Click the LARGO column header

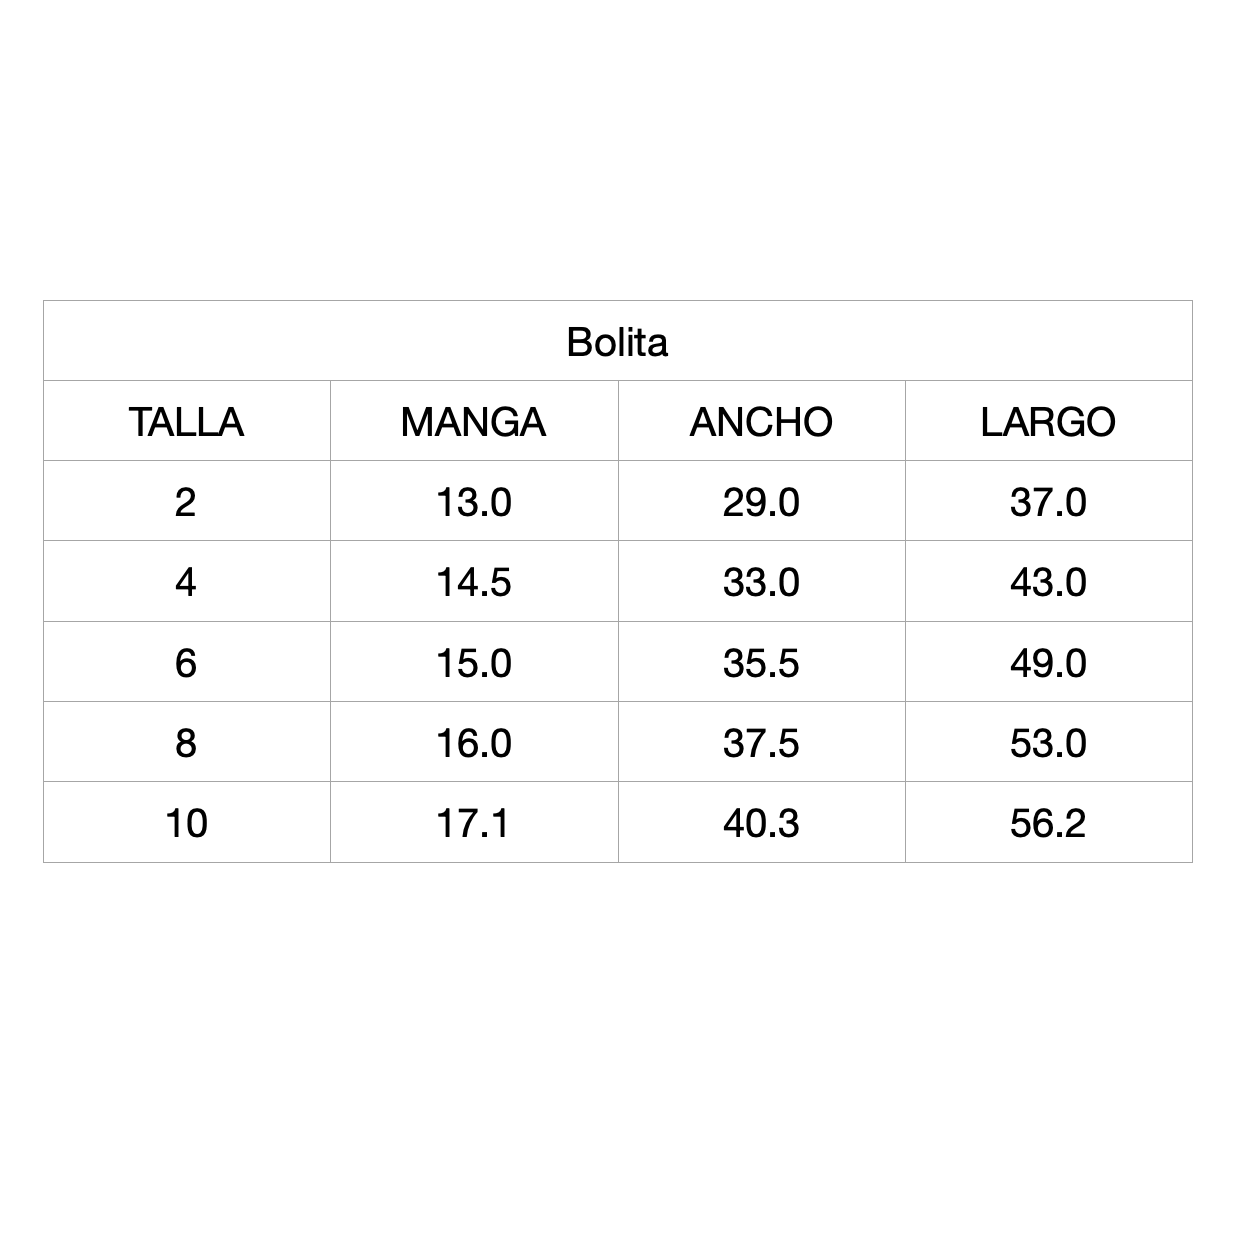click(1048, 422)
